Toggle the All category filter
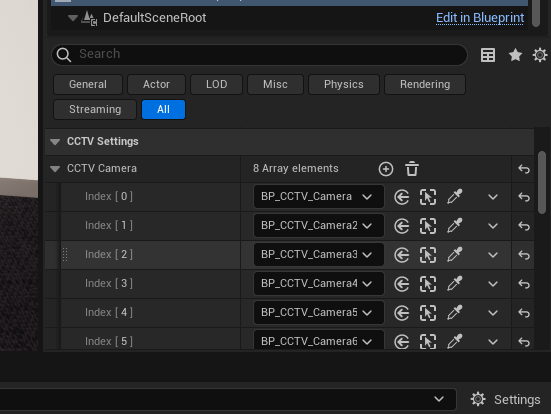Viewport: 551px width, 414px height. click(x=163, y=109)
